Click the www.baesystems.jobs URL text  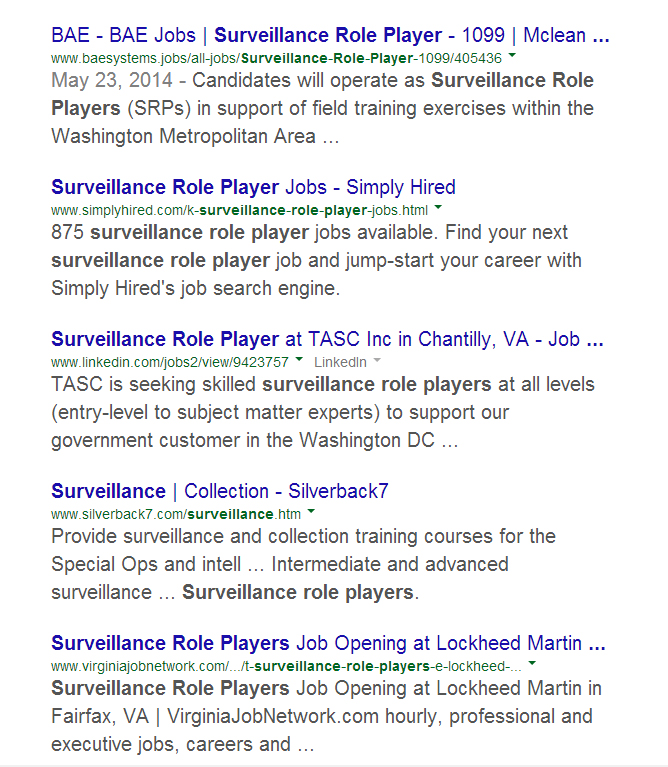pos(276,59)
